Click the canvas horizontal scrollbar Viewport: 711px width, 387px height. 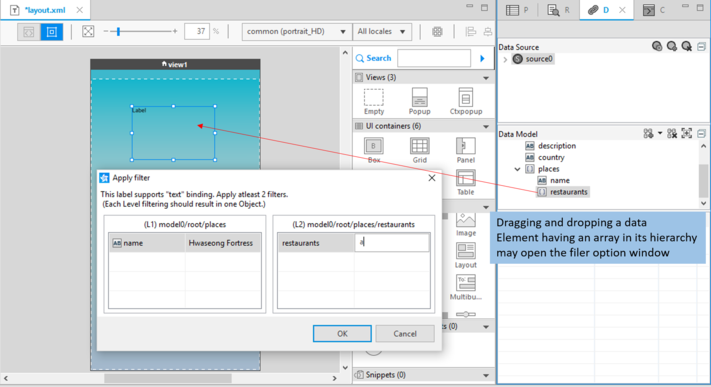coord(168,378)
